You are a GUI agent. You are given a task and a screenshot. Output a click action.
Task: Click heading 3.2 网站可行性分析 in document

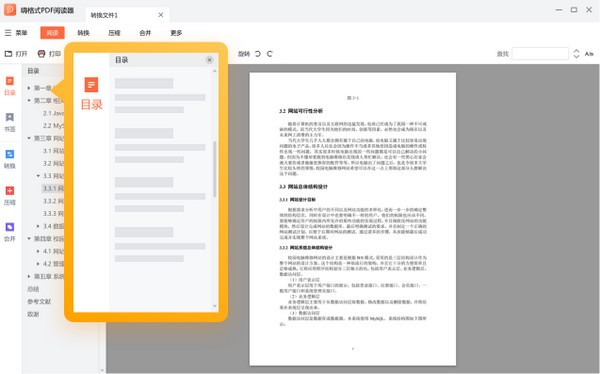click(301, 111)
